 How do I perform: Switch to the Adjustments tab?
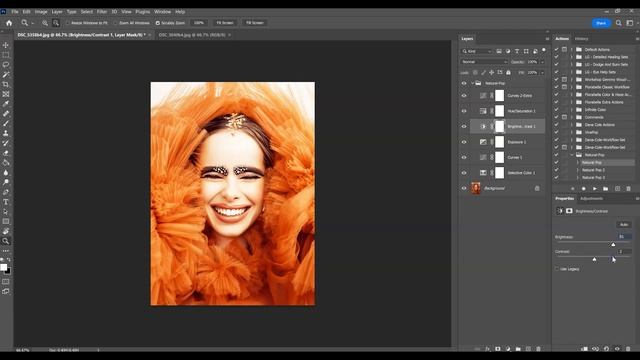click(x=591, y=198)
